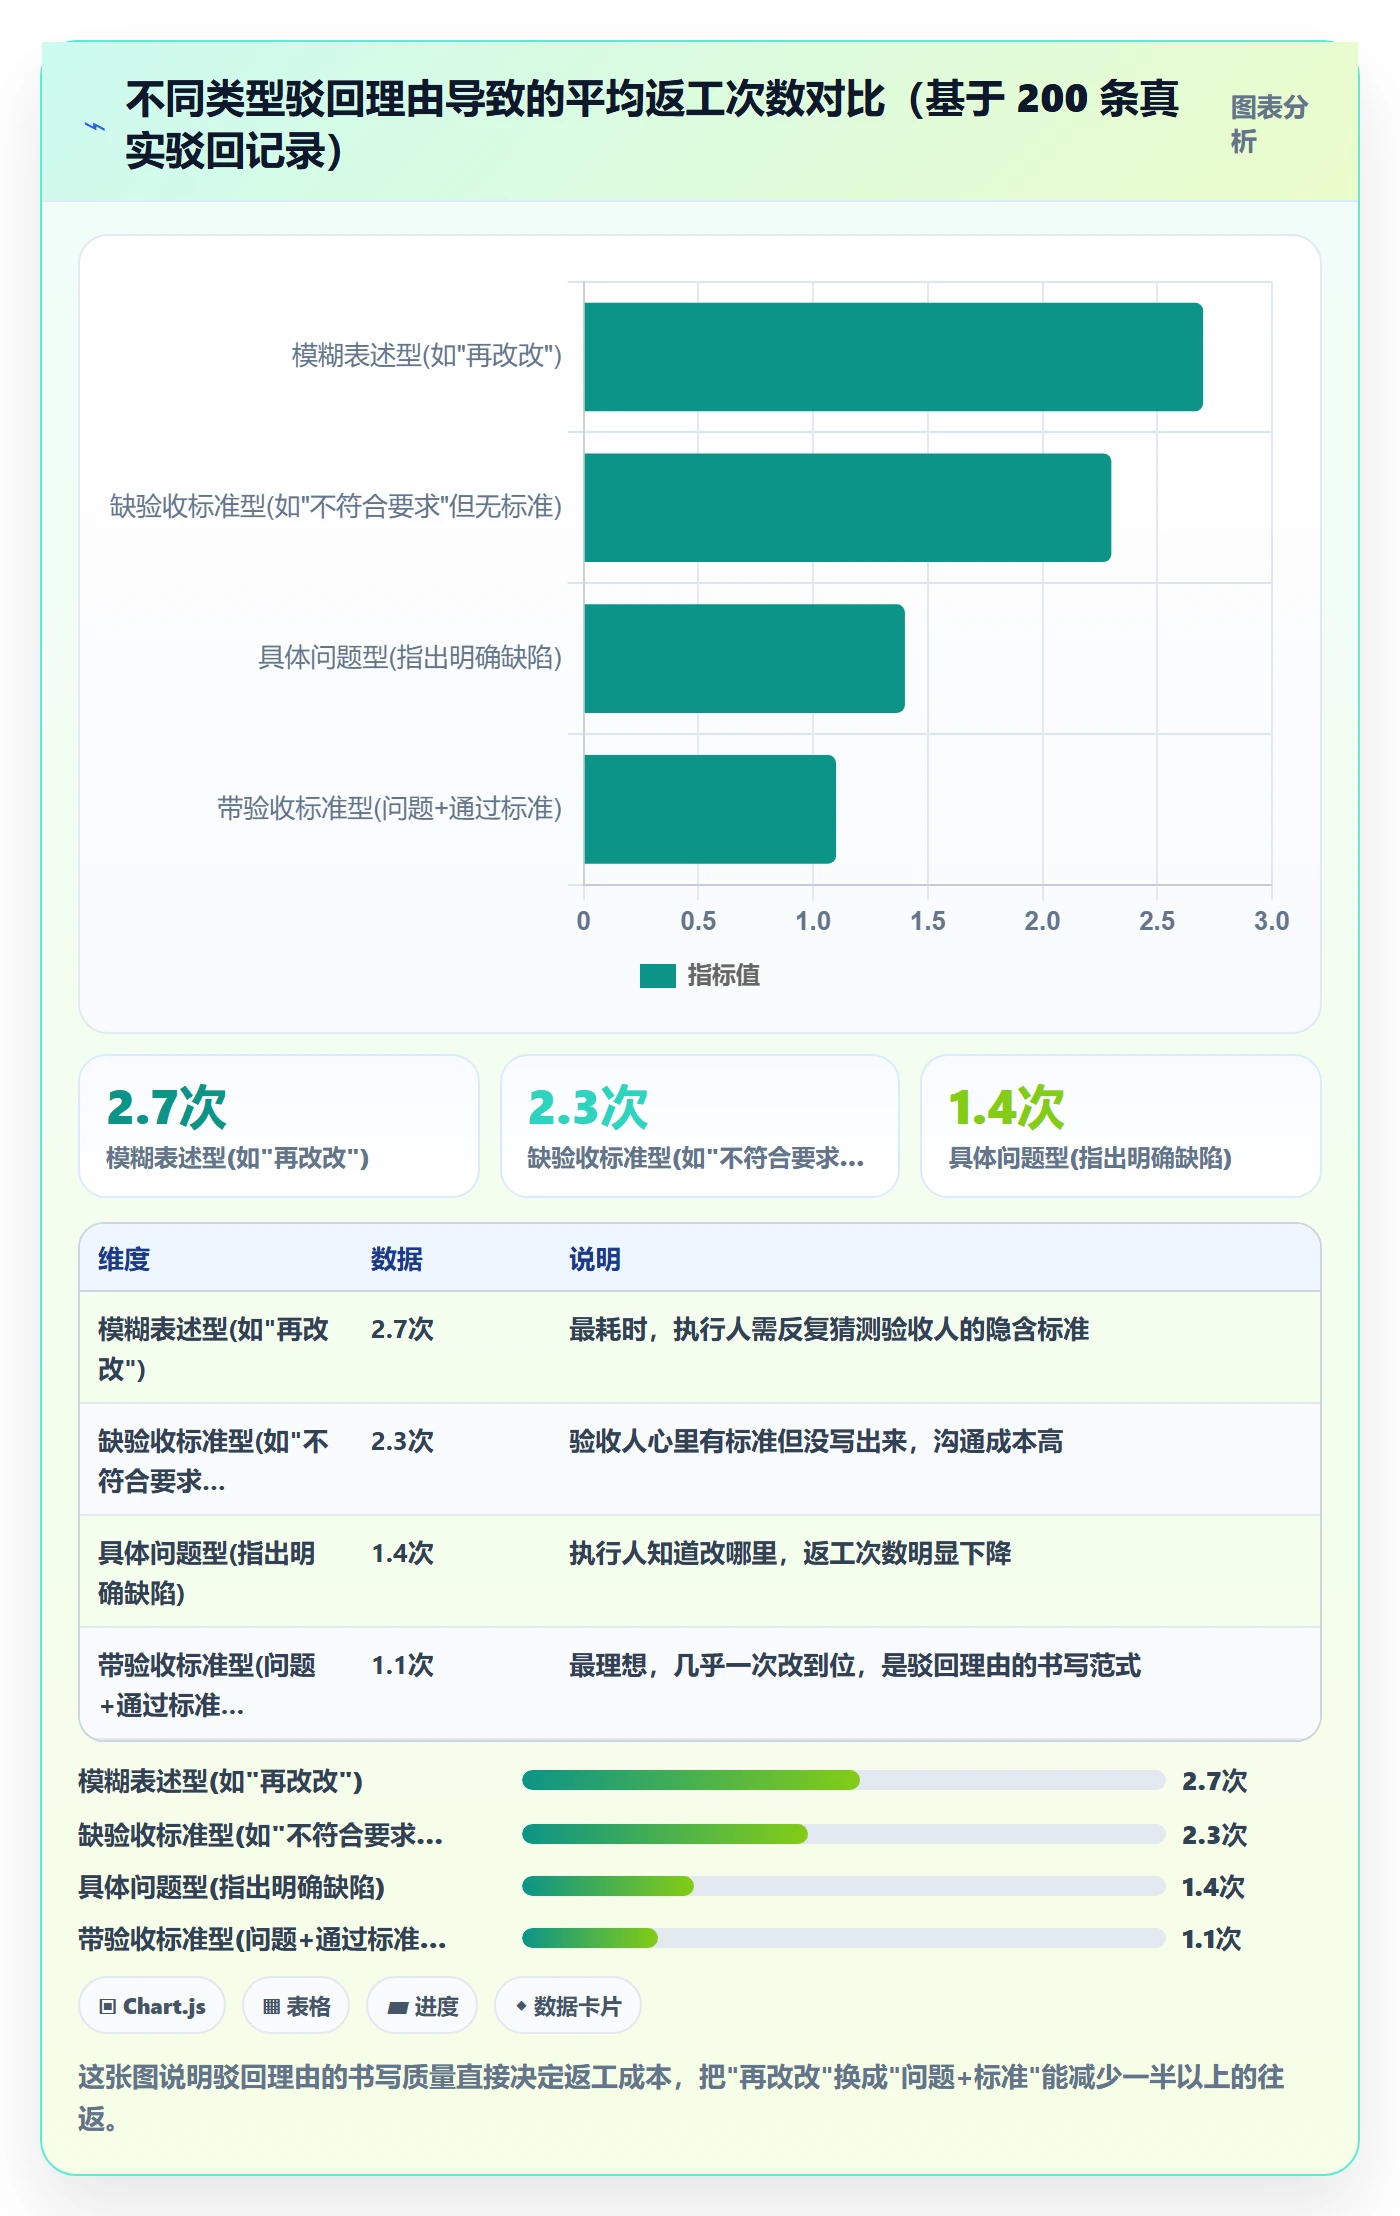Click the 模糊表述型 bar in the chart

(893, 357)
